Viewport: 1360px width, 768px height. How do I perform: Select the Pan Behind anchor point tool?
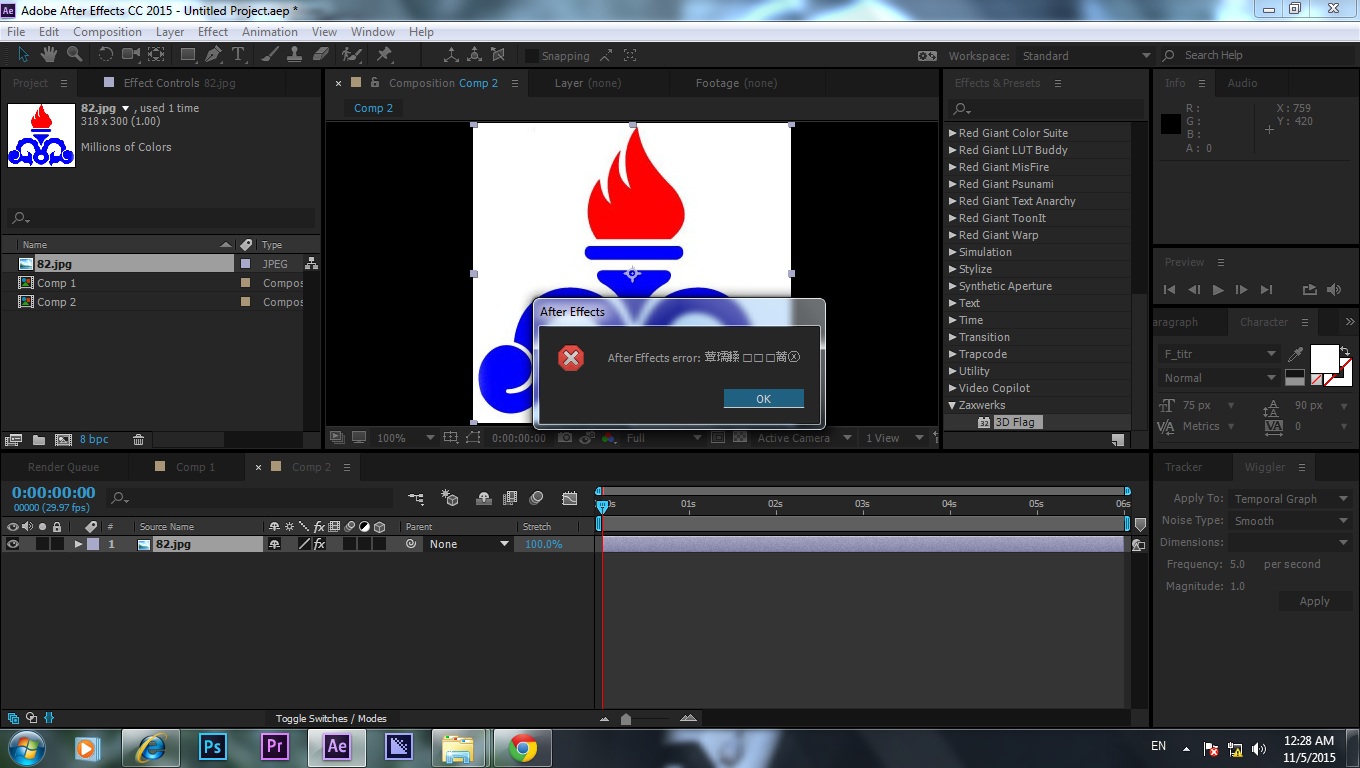click(157, 55)
